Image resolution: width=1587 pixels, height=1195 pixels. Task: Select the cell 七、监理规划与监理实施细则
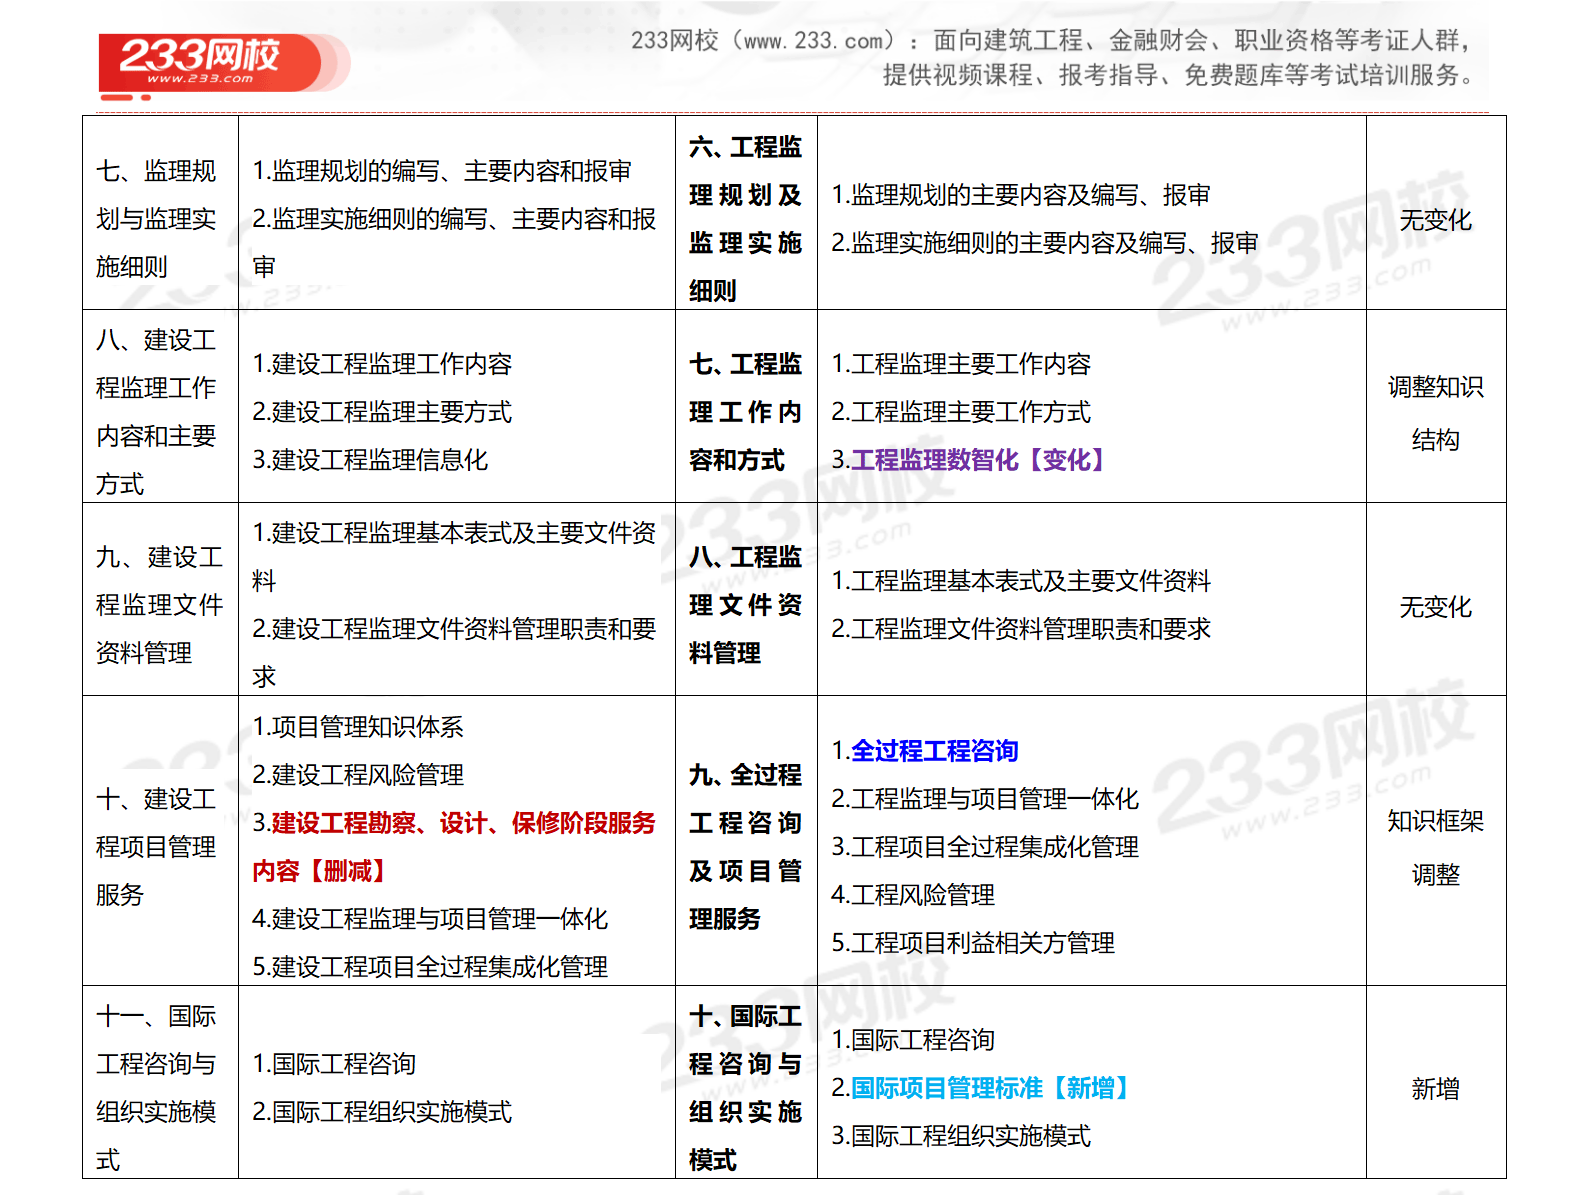(157, 219)
